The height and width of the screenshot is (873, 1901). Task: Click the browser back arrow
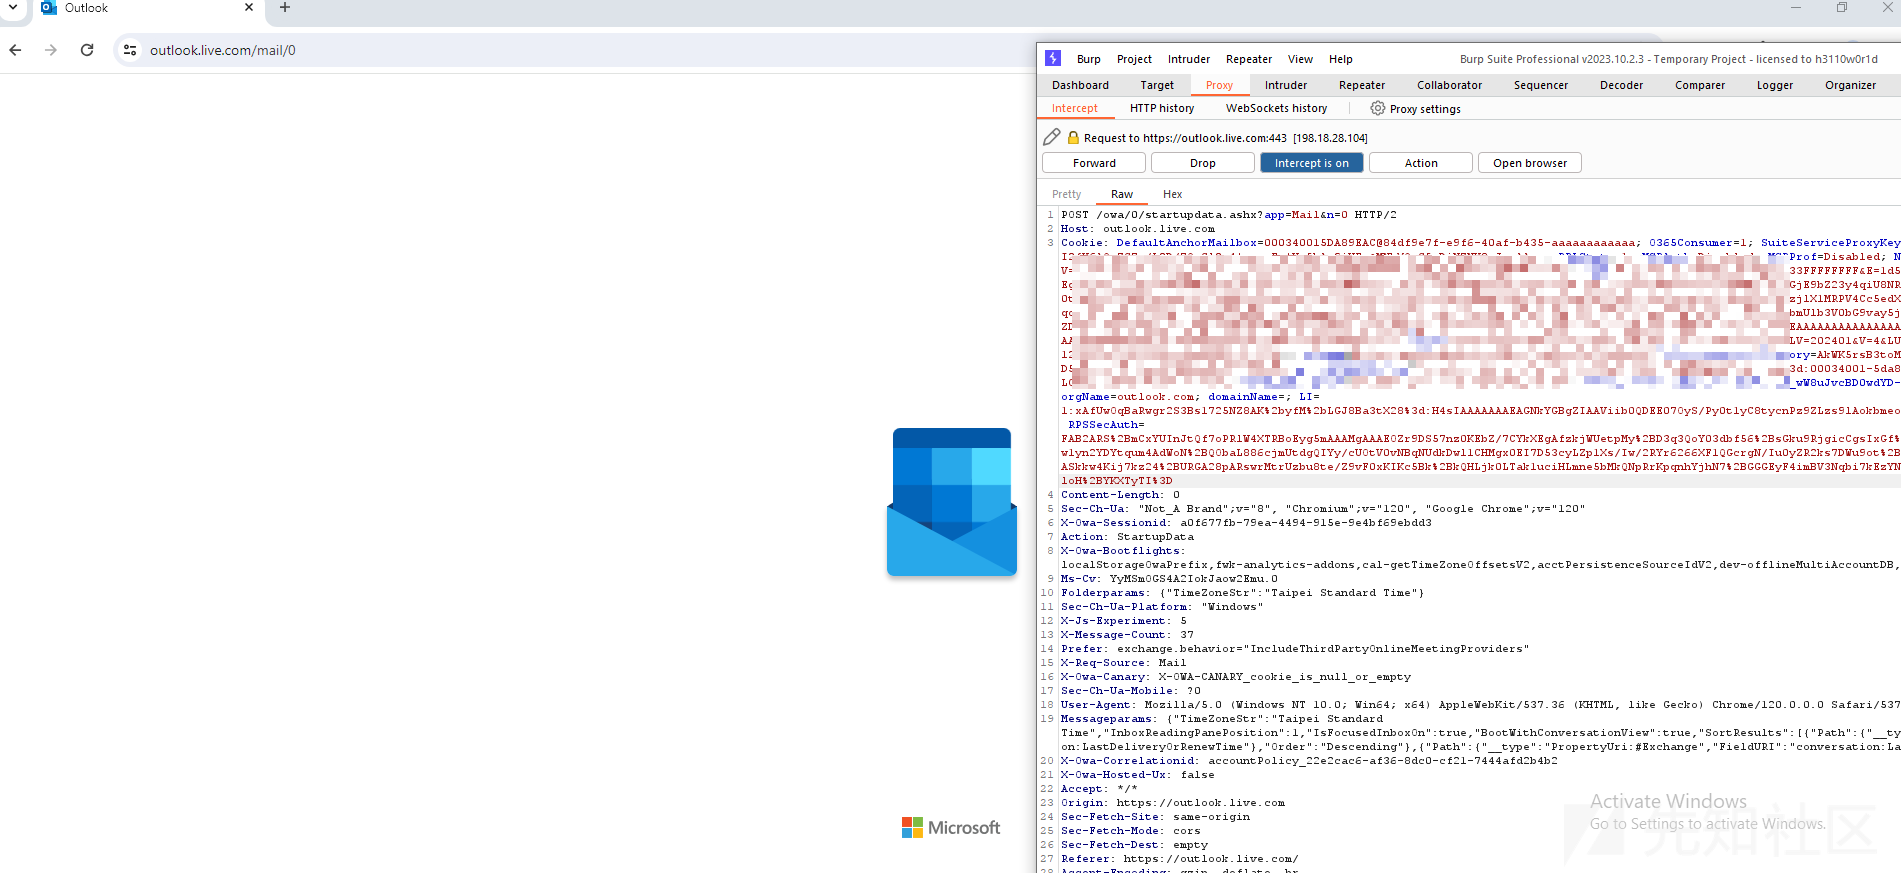pos(15,50)
